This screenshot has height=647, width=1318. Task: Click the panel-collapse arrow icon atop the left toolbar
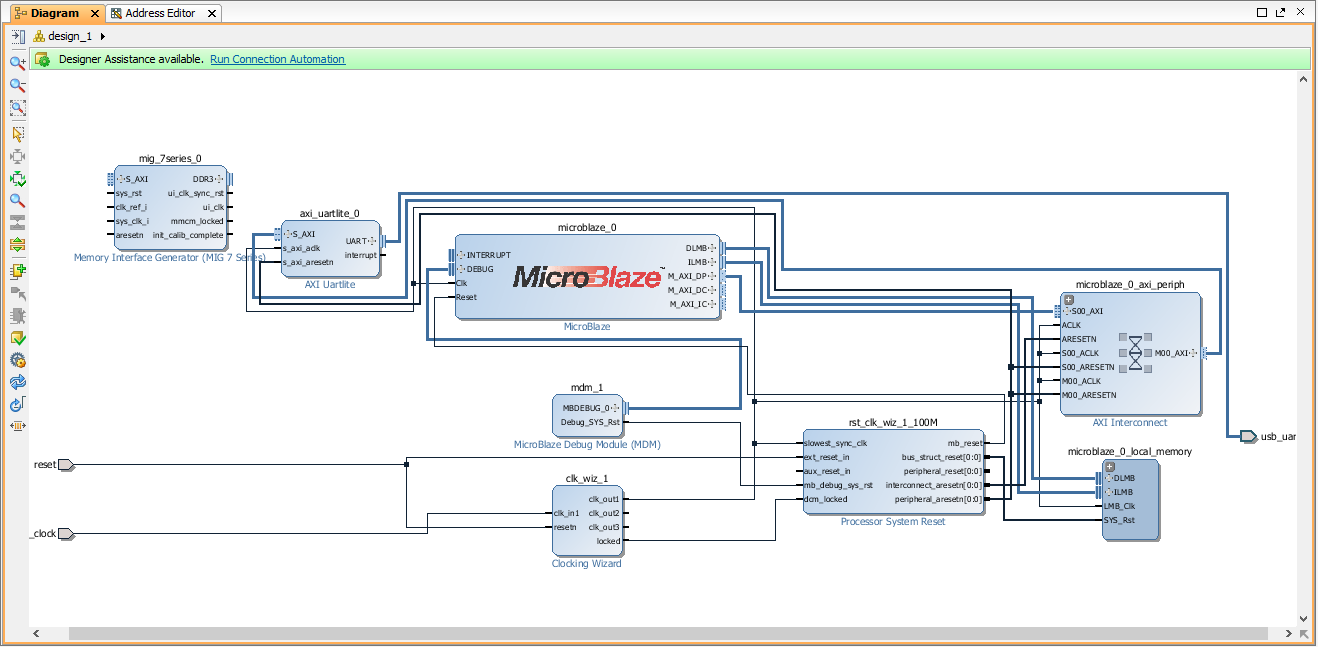[x=18, y=36]
